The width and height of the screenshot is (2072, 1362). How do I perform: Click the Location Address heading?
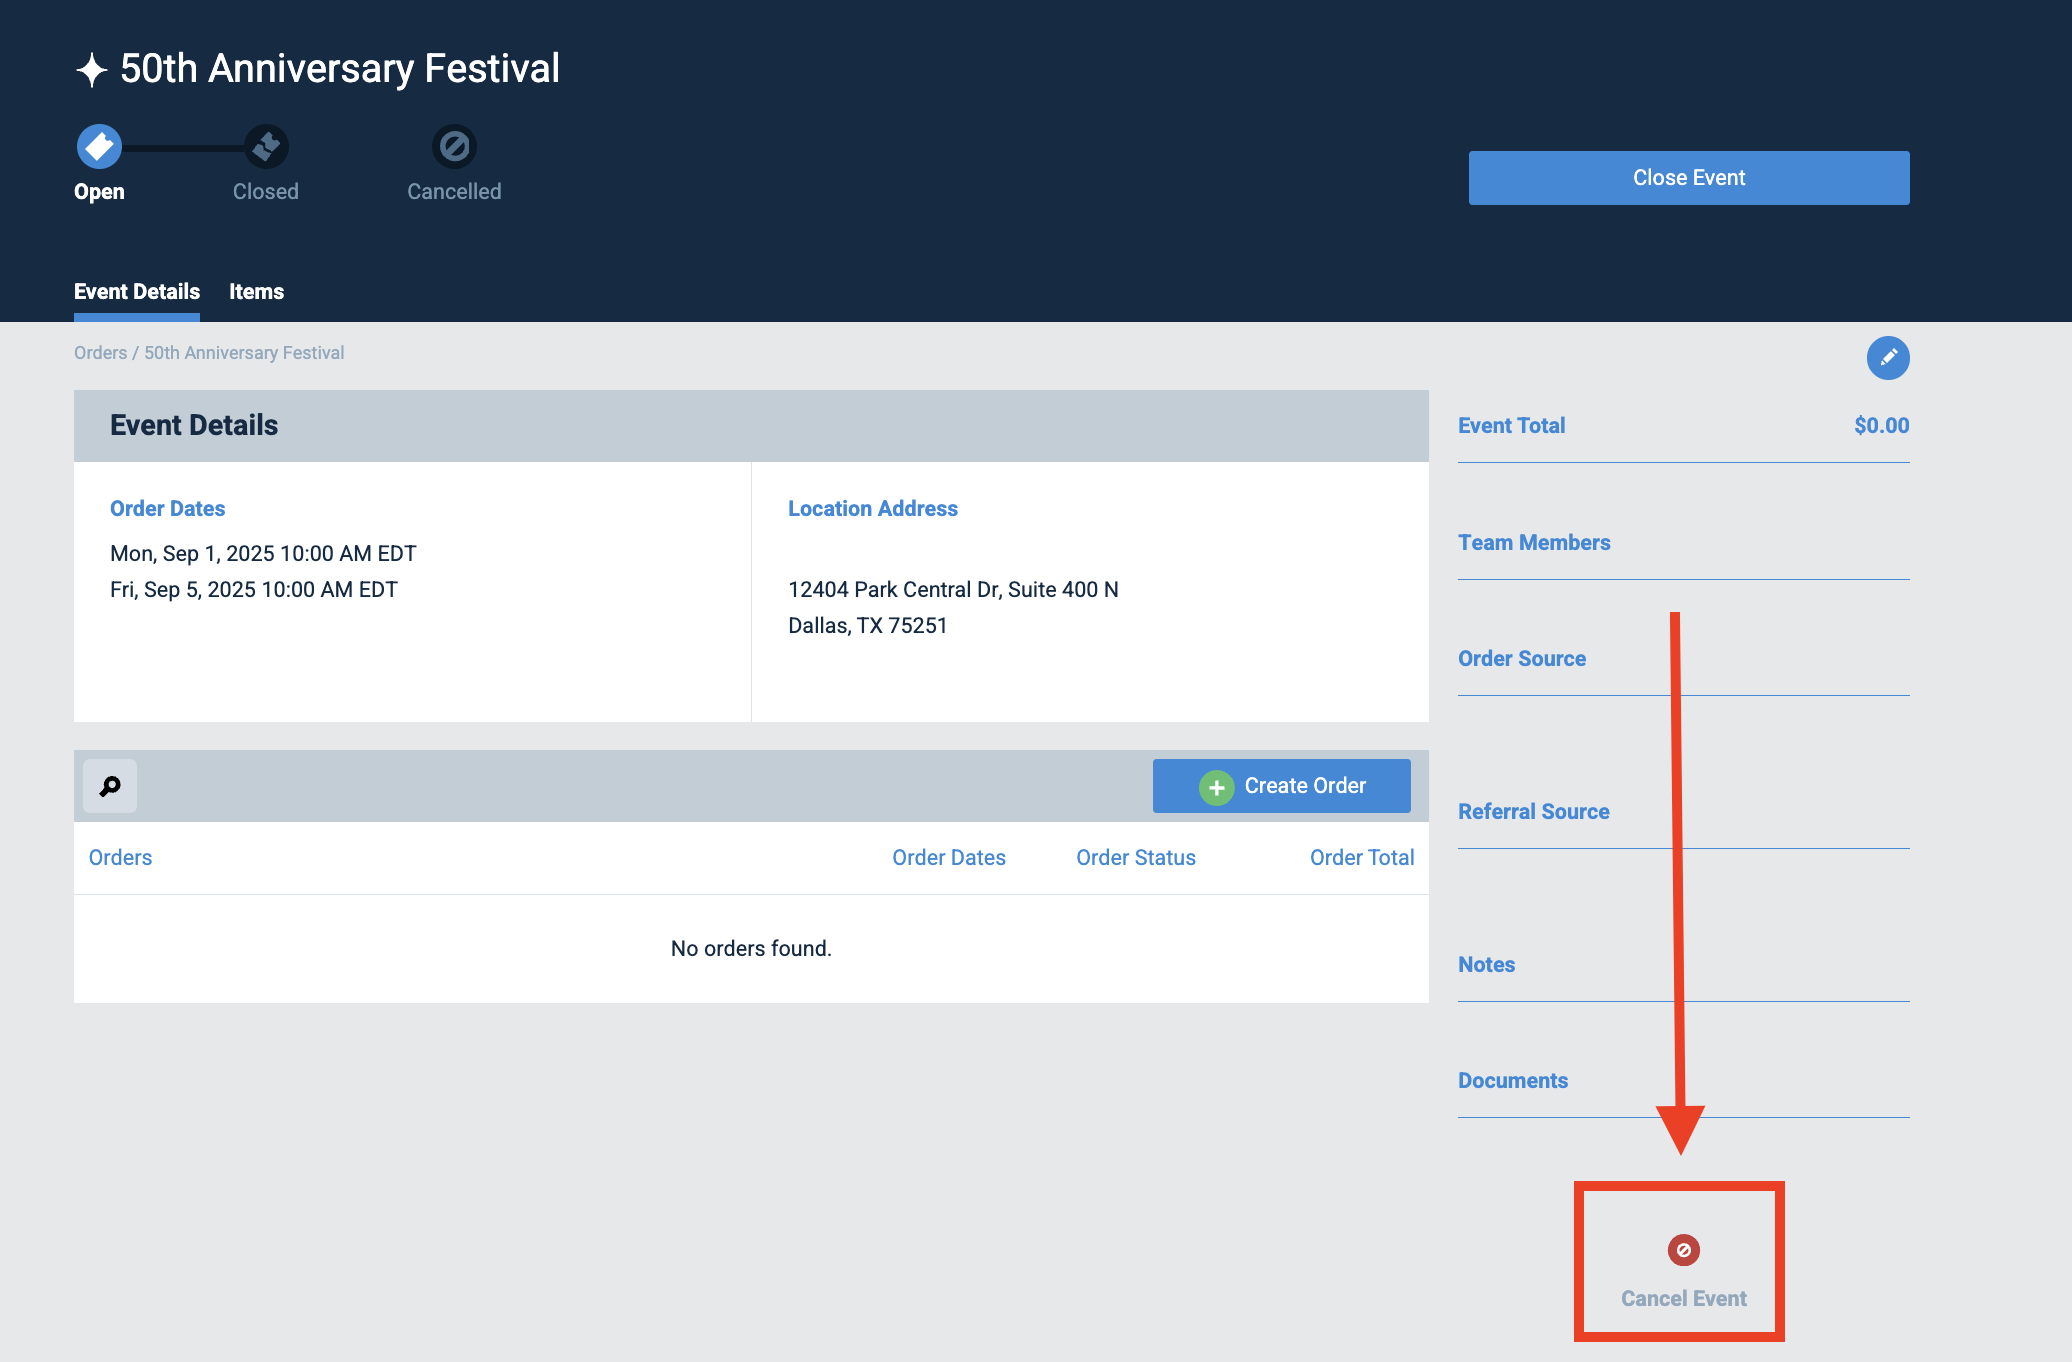(873, 509)
